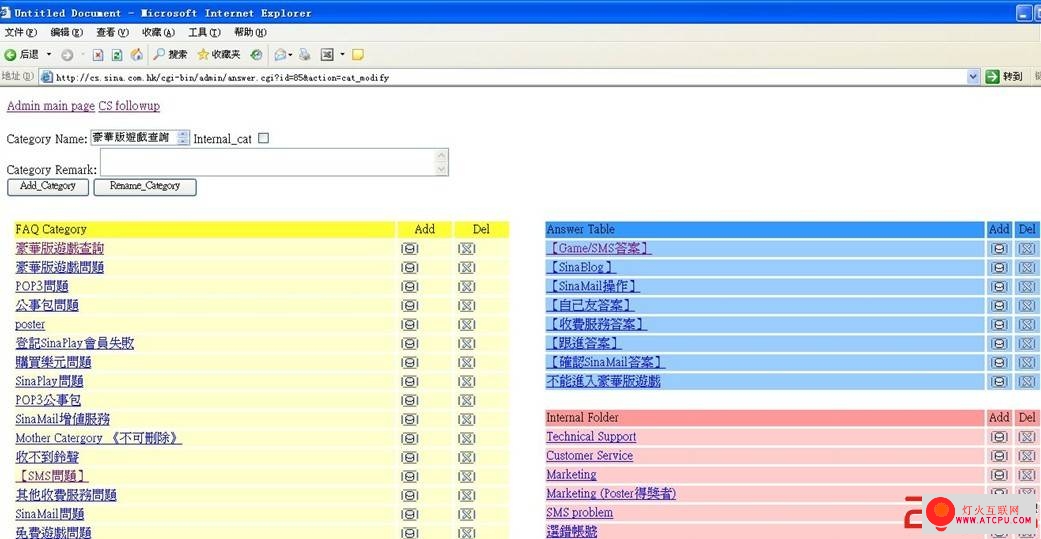
Task: Delete the 公事包問題 category
Action: click(x=467, y=305)
